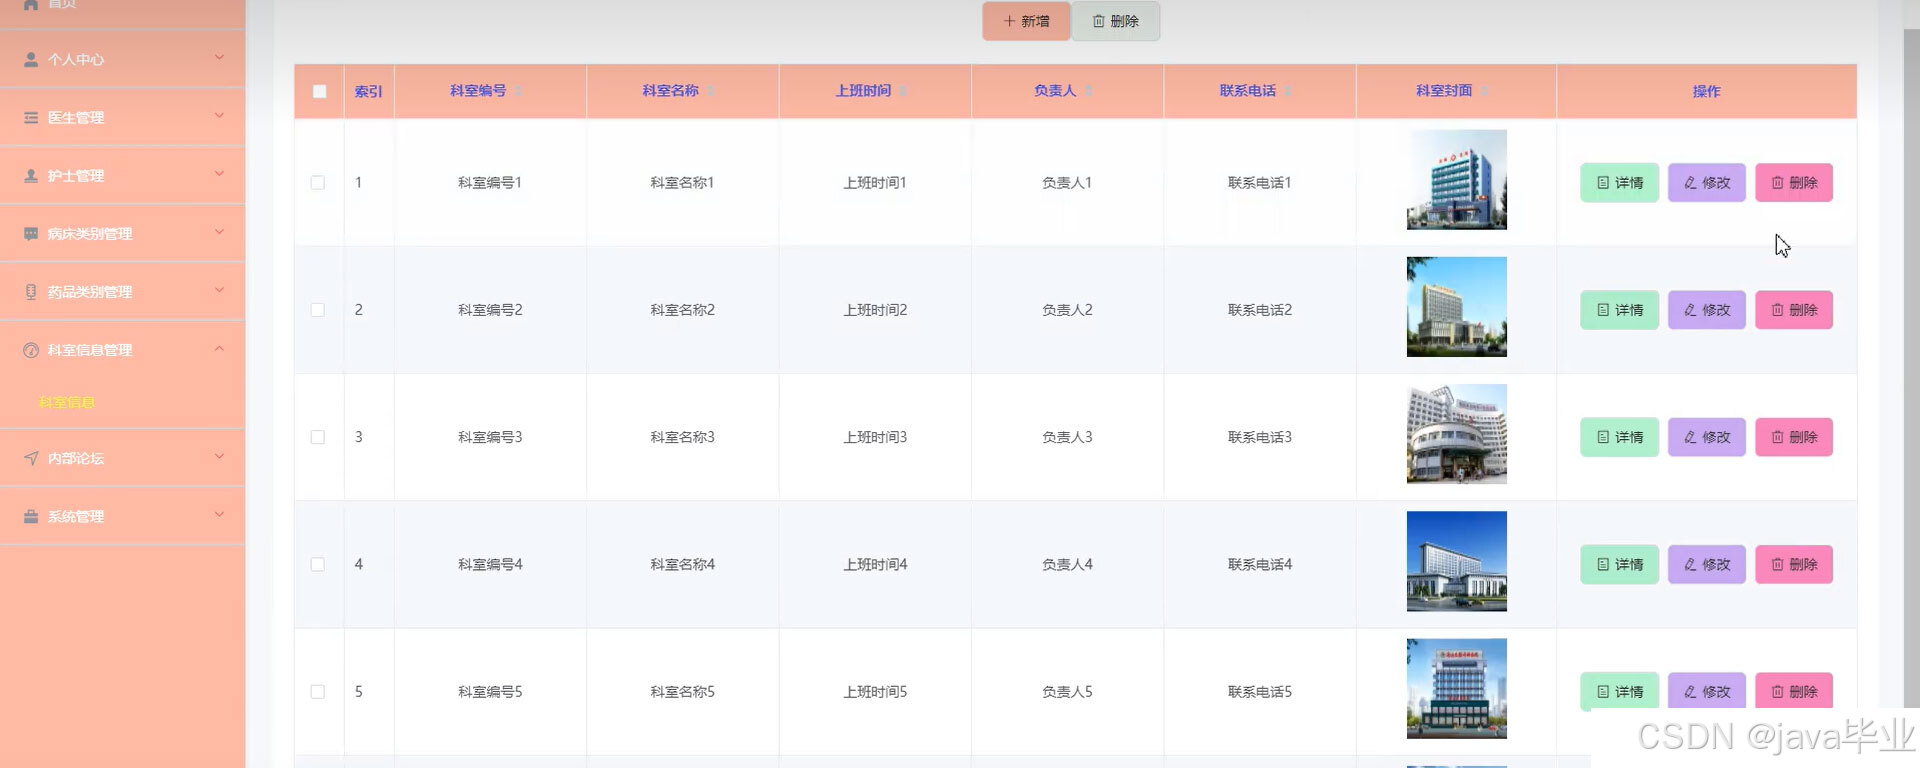Viewport: 1920px width, 768px height.
Task: Open 详情 for row 科室编号2
Action: click(1619, 310)
